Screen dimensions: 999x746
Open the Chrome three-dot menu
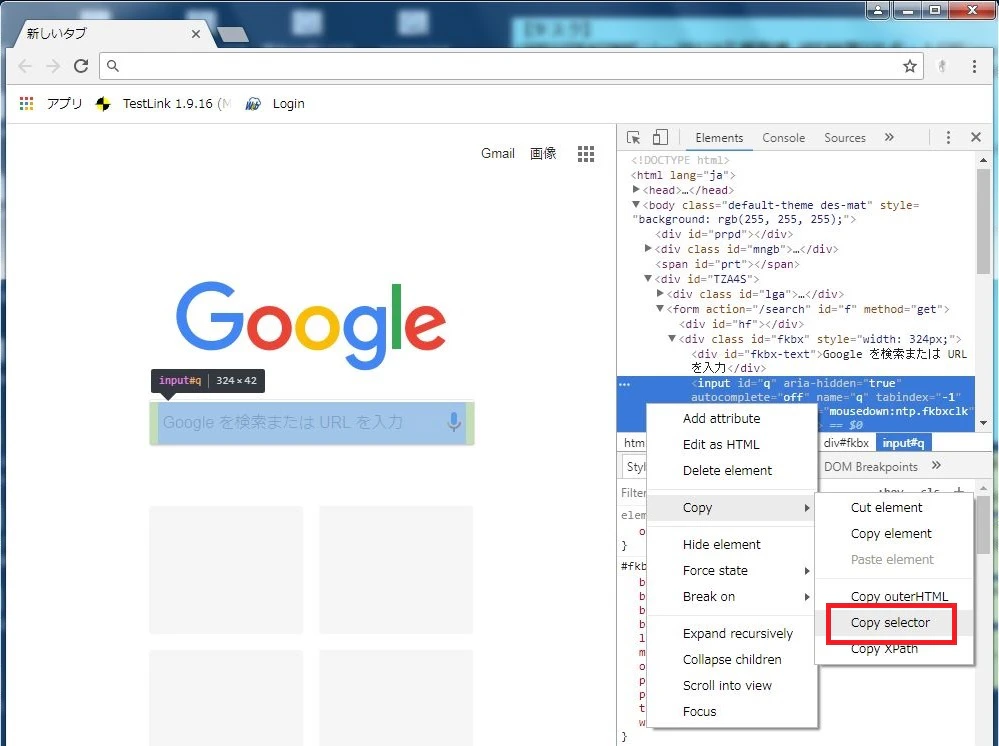[x=974, y=66]
